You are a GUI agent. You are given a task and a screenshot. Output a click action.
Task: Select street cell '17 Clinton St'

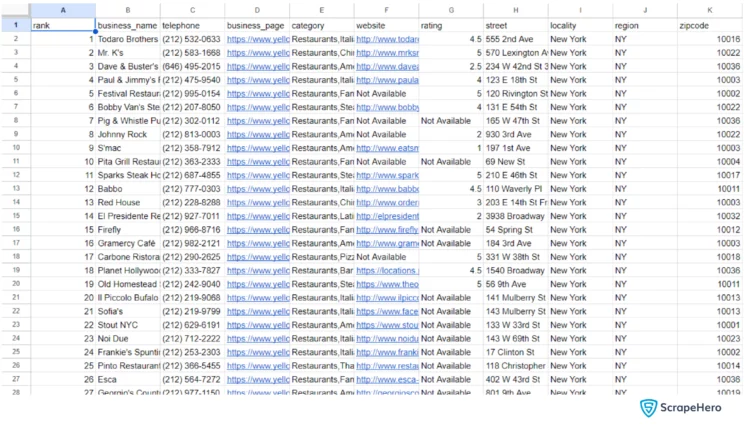coord(516,352)
